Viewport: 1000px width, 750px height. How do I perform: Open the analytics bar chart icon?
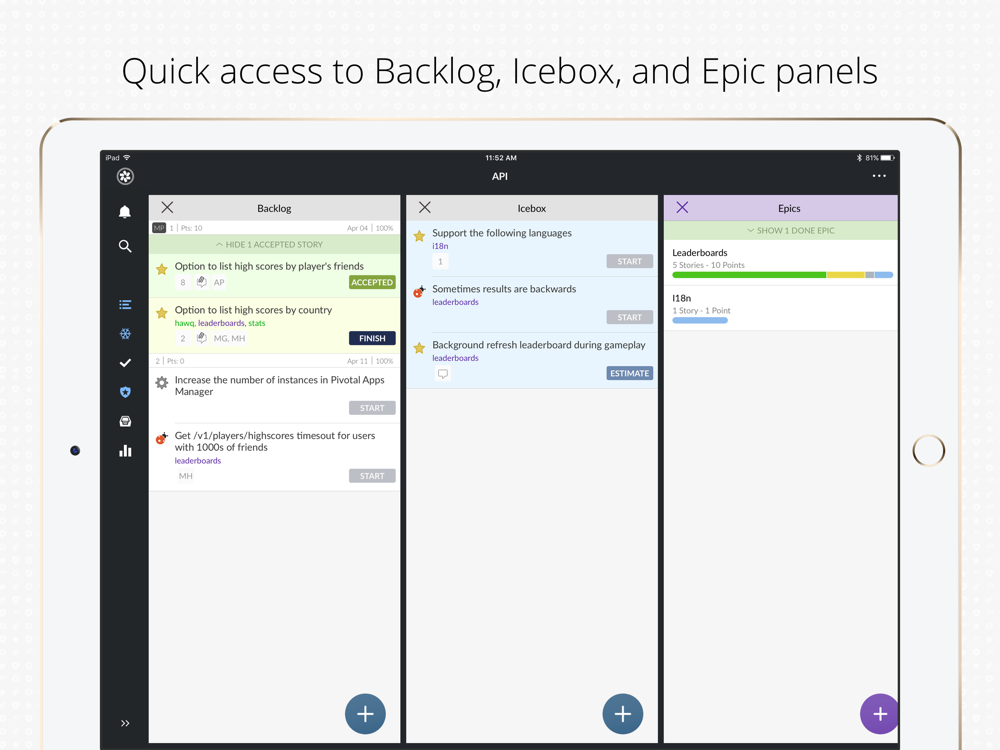point(125,451)
